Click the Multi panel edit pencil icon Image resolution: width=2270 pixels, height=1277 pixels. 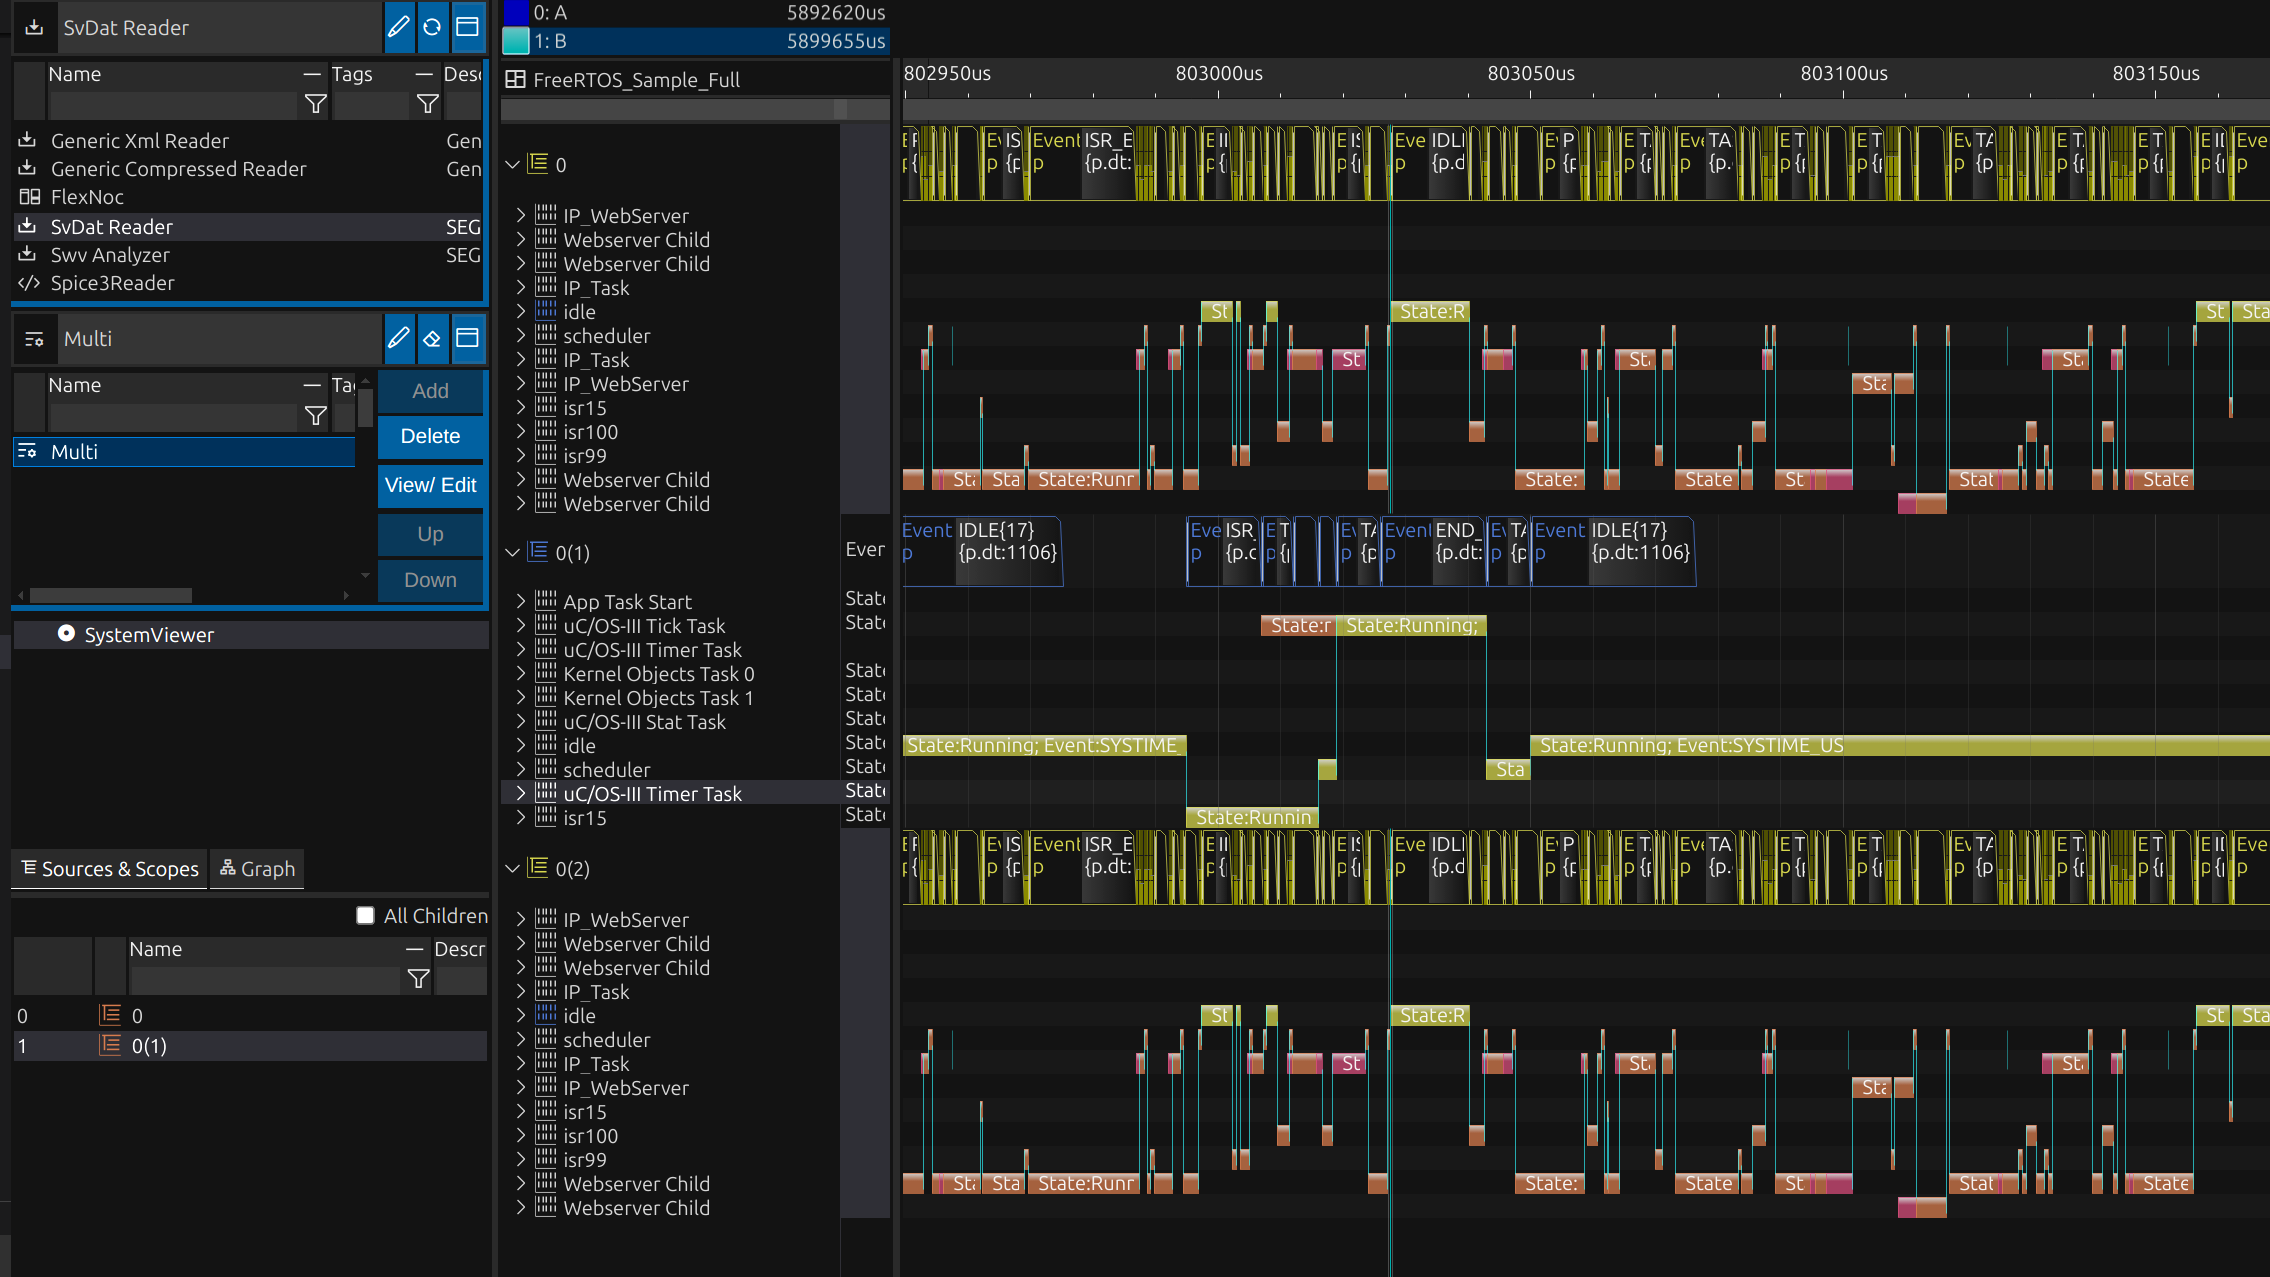coord(398,338)
